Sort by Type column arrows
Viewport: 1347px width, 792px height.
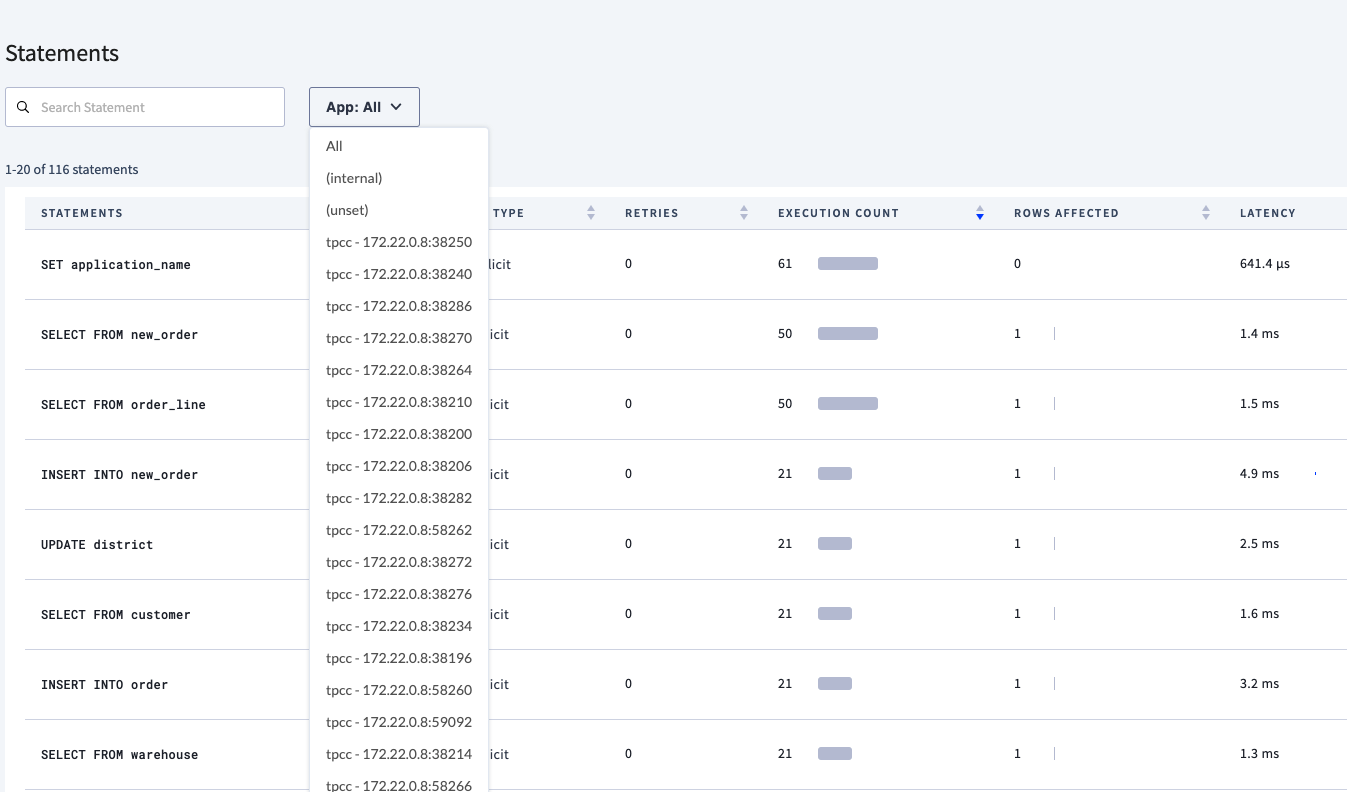[x=591, y=213]
